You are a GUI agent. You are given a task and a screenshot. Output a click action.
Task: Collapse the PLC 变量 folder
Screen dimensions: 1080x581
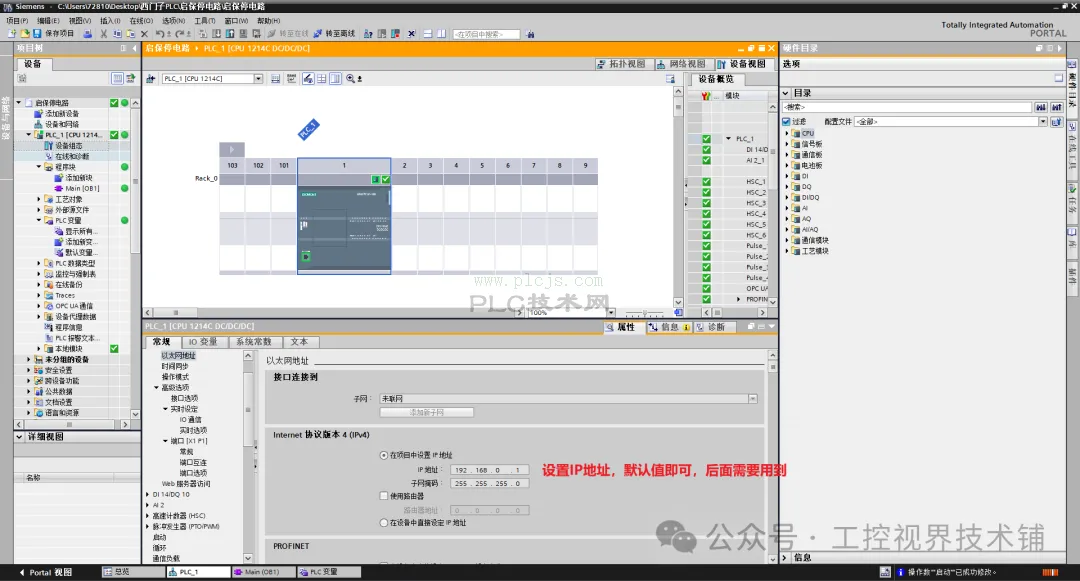39,220
